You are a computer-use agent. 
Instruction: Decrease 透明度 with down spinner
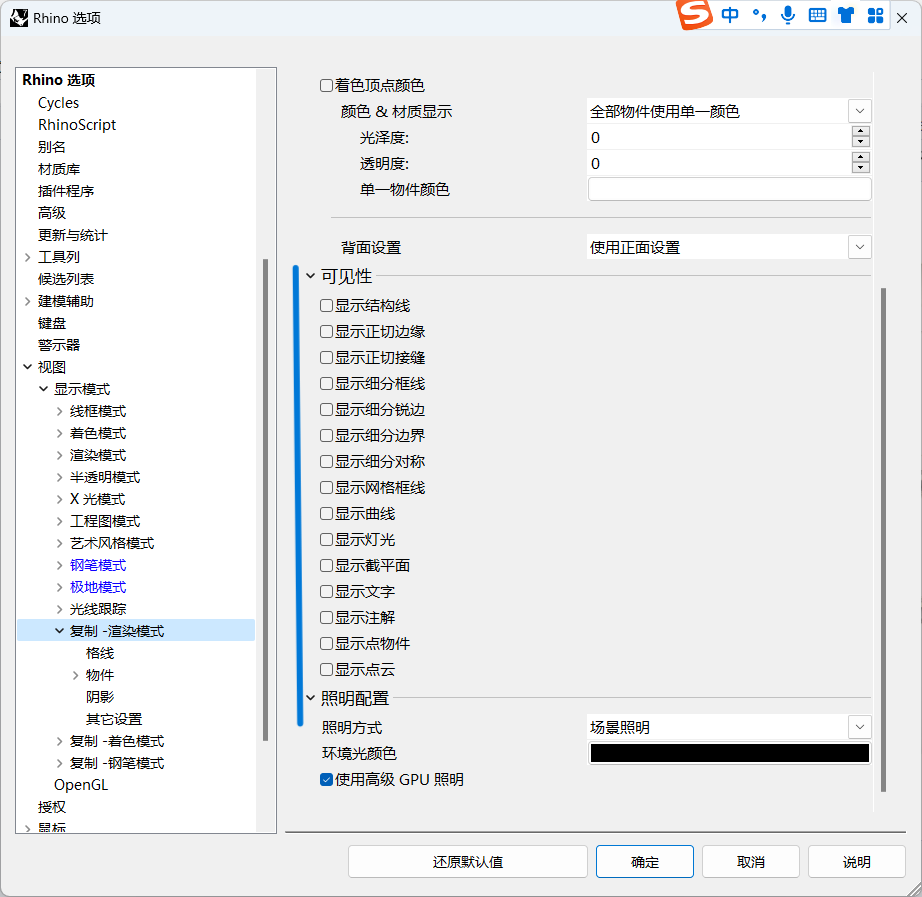click(x=861, y=169)
